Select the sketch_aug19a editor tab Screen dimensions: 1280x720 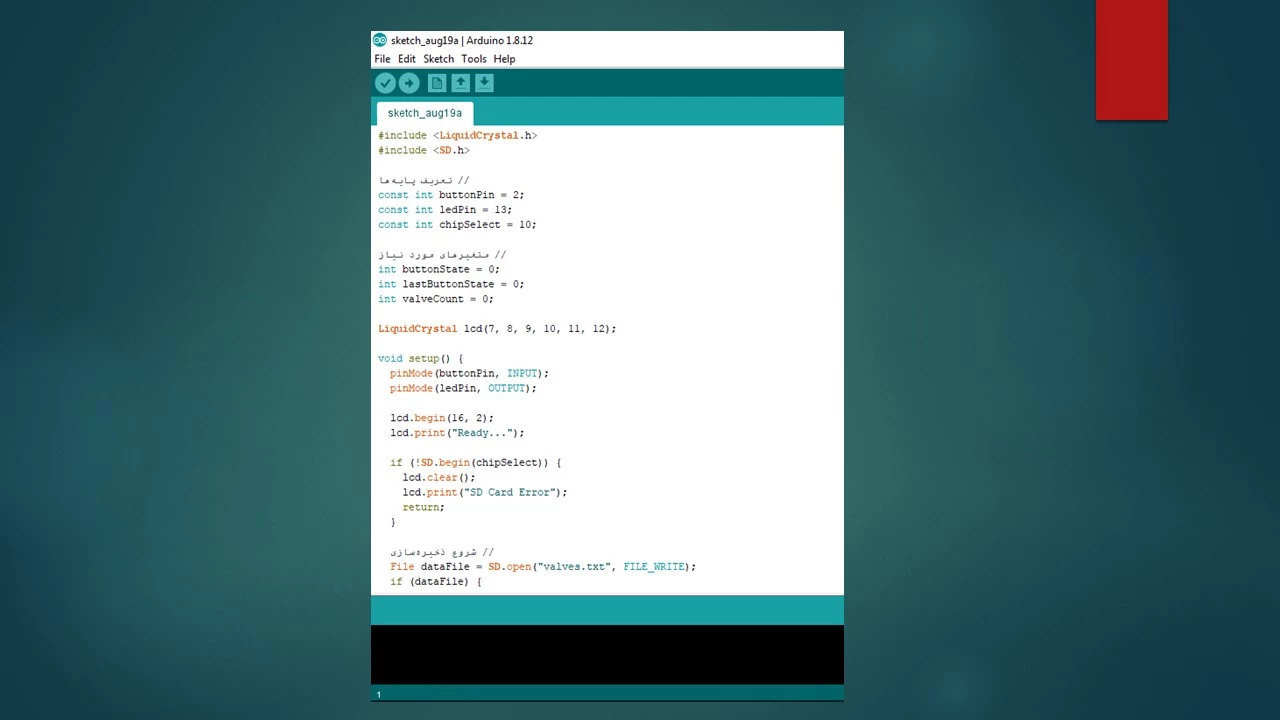pyautogui.click(x=424, y=113)
